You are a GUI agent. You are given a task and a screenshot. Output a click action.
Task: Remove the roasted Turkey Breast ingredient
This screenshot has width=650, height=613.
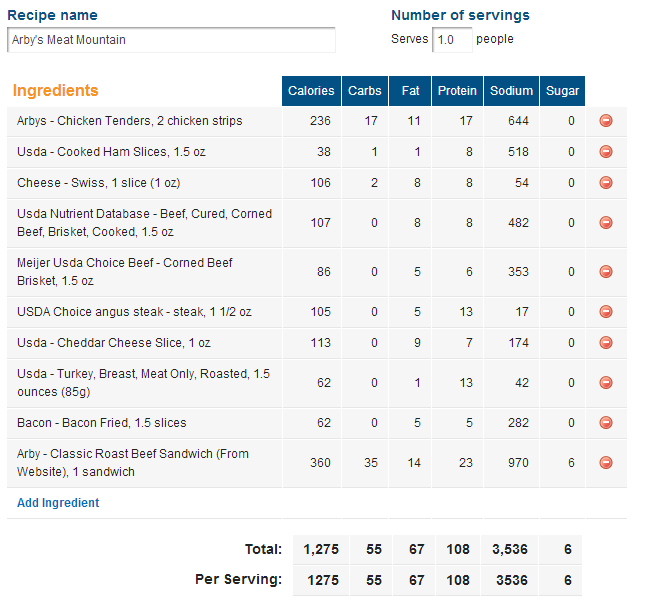click(606, 382)
